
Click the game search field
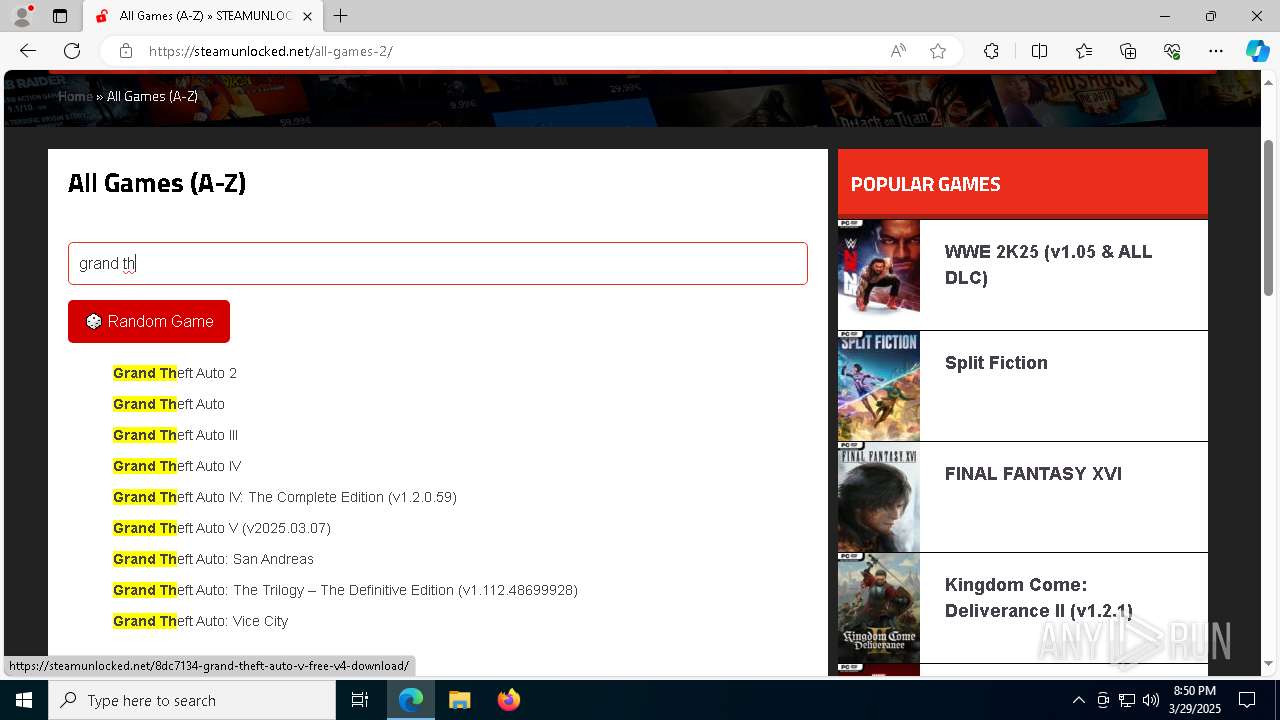pyautogui.click(x=438, y=263)
